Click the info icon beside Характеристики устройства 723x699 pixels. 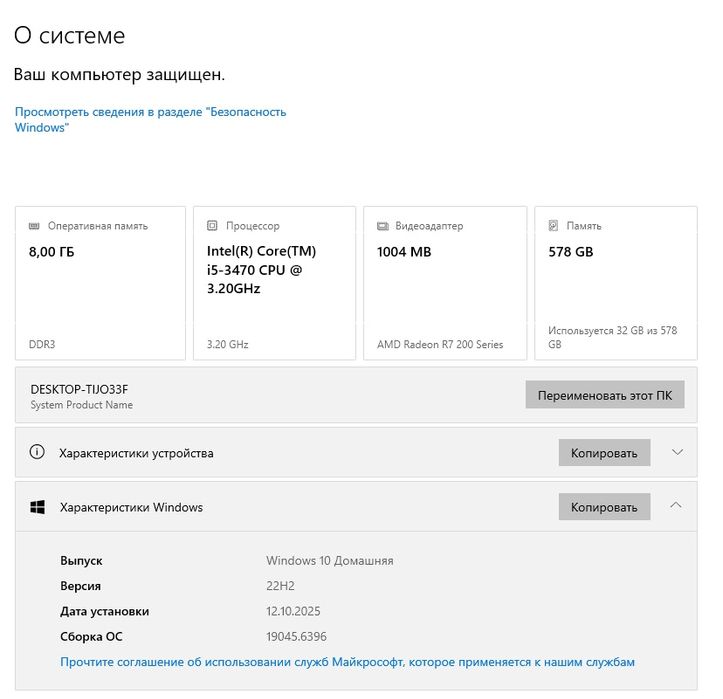tap(37, 453)
